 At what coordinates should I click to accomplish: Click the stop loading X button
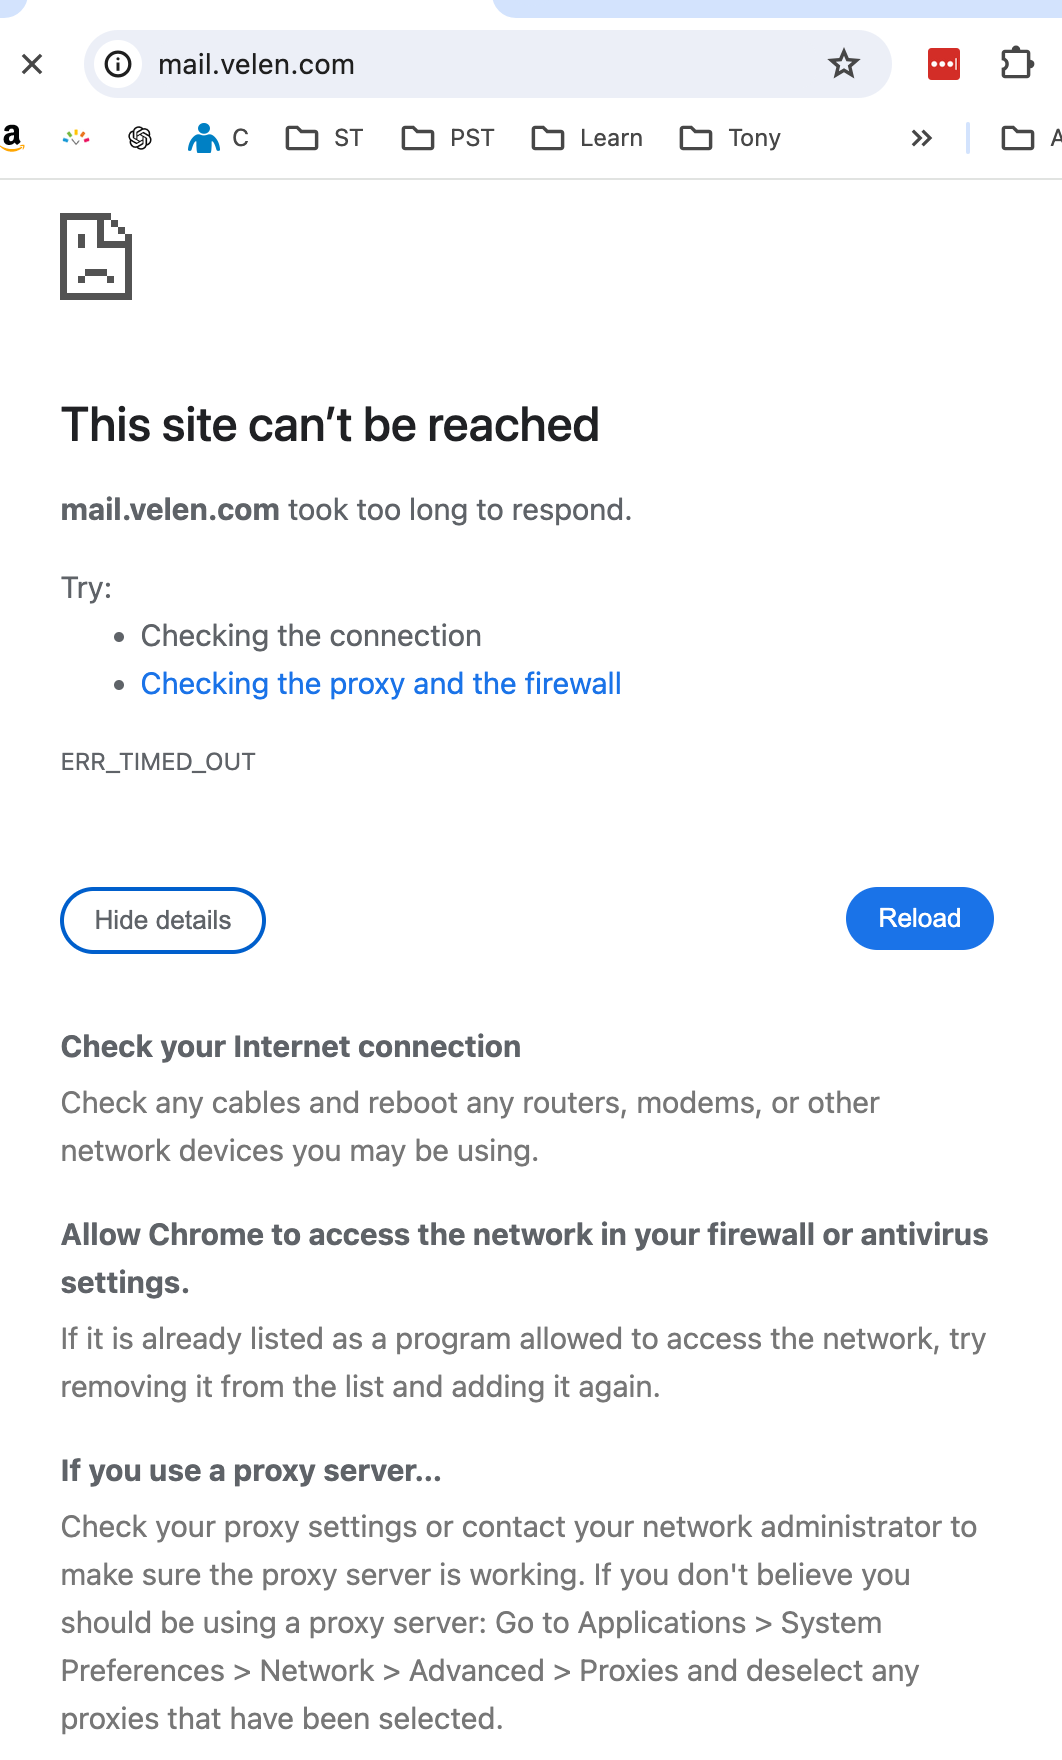point(32,65)
